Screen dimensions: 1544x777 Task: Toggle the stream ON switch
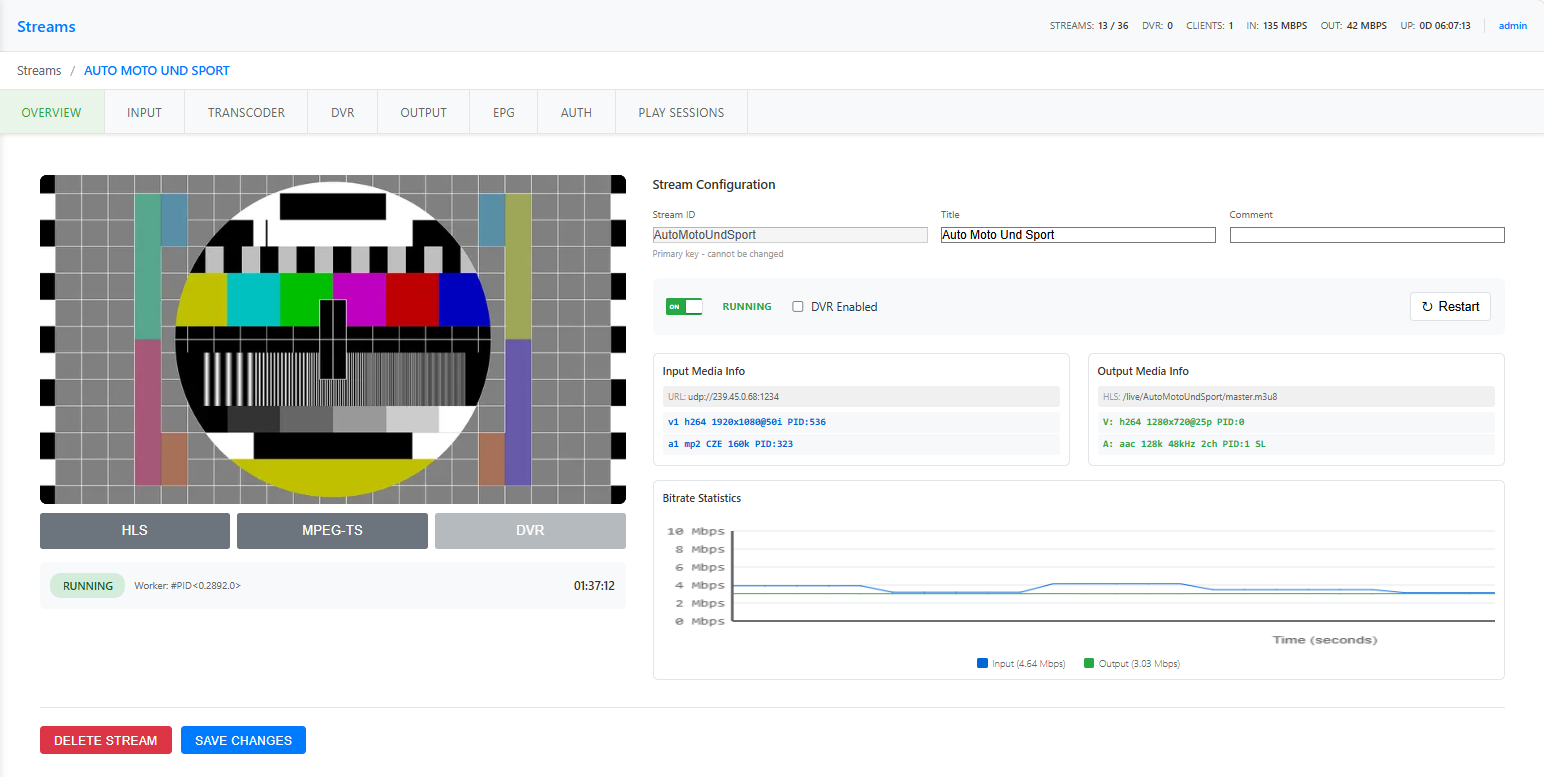(x=684, y=307)
